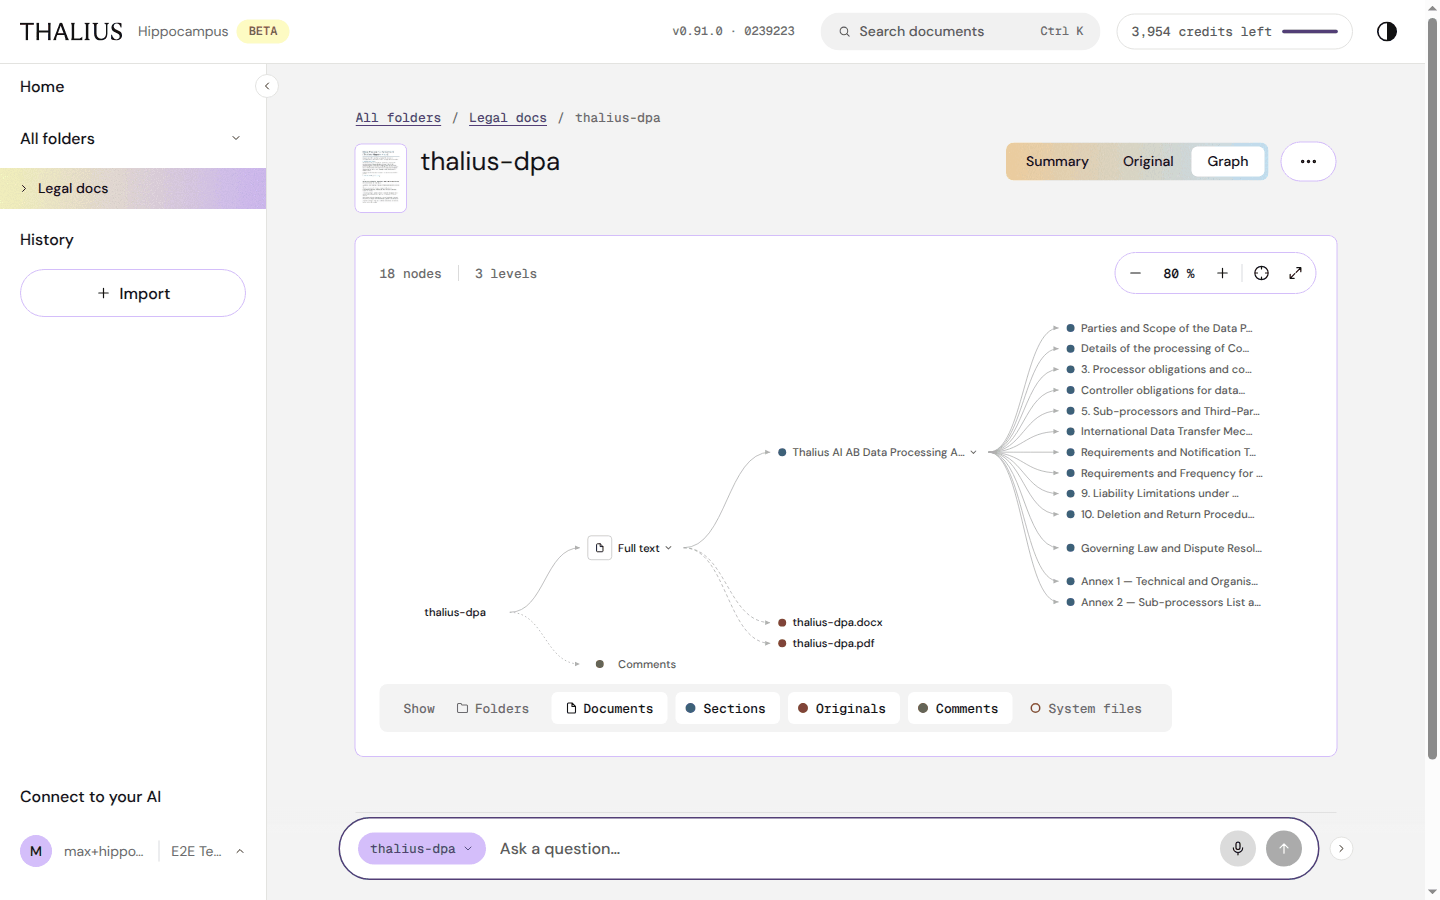Click the Import button

pyautogui.click(x=133, y=293)
